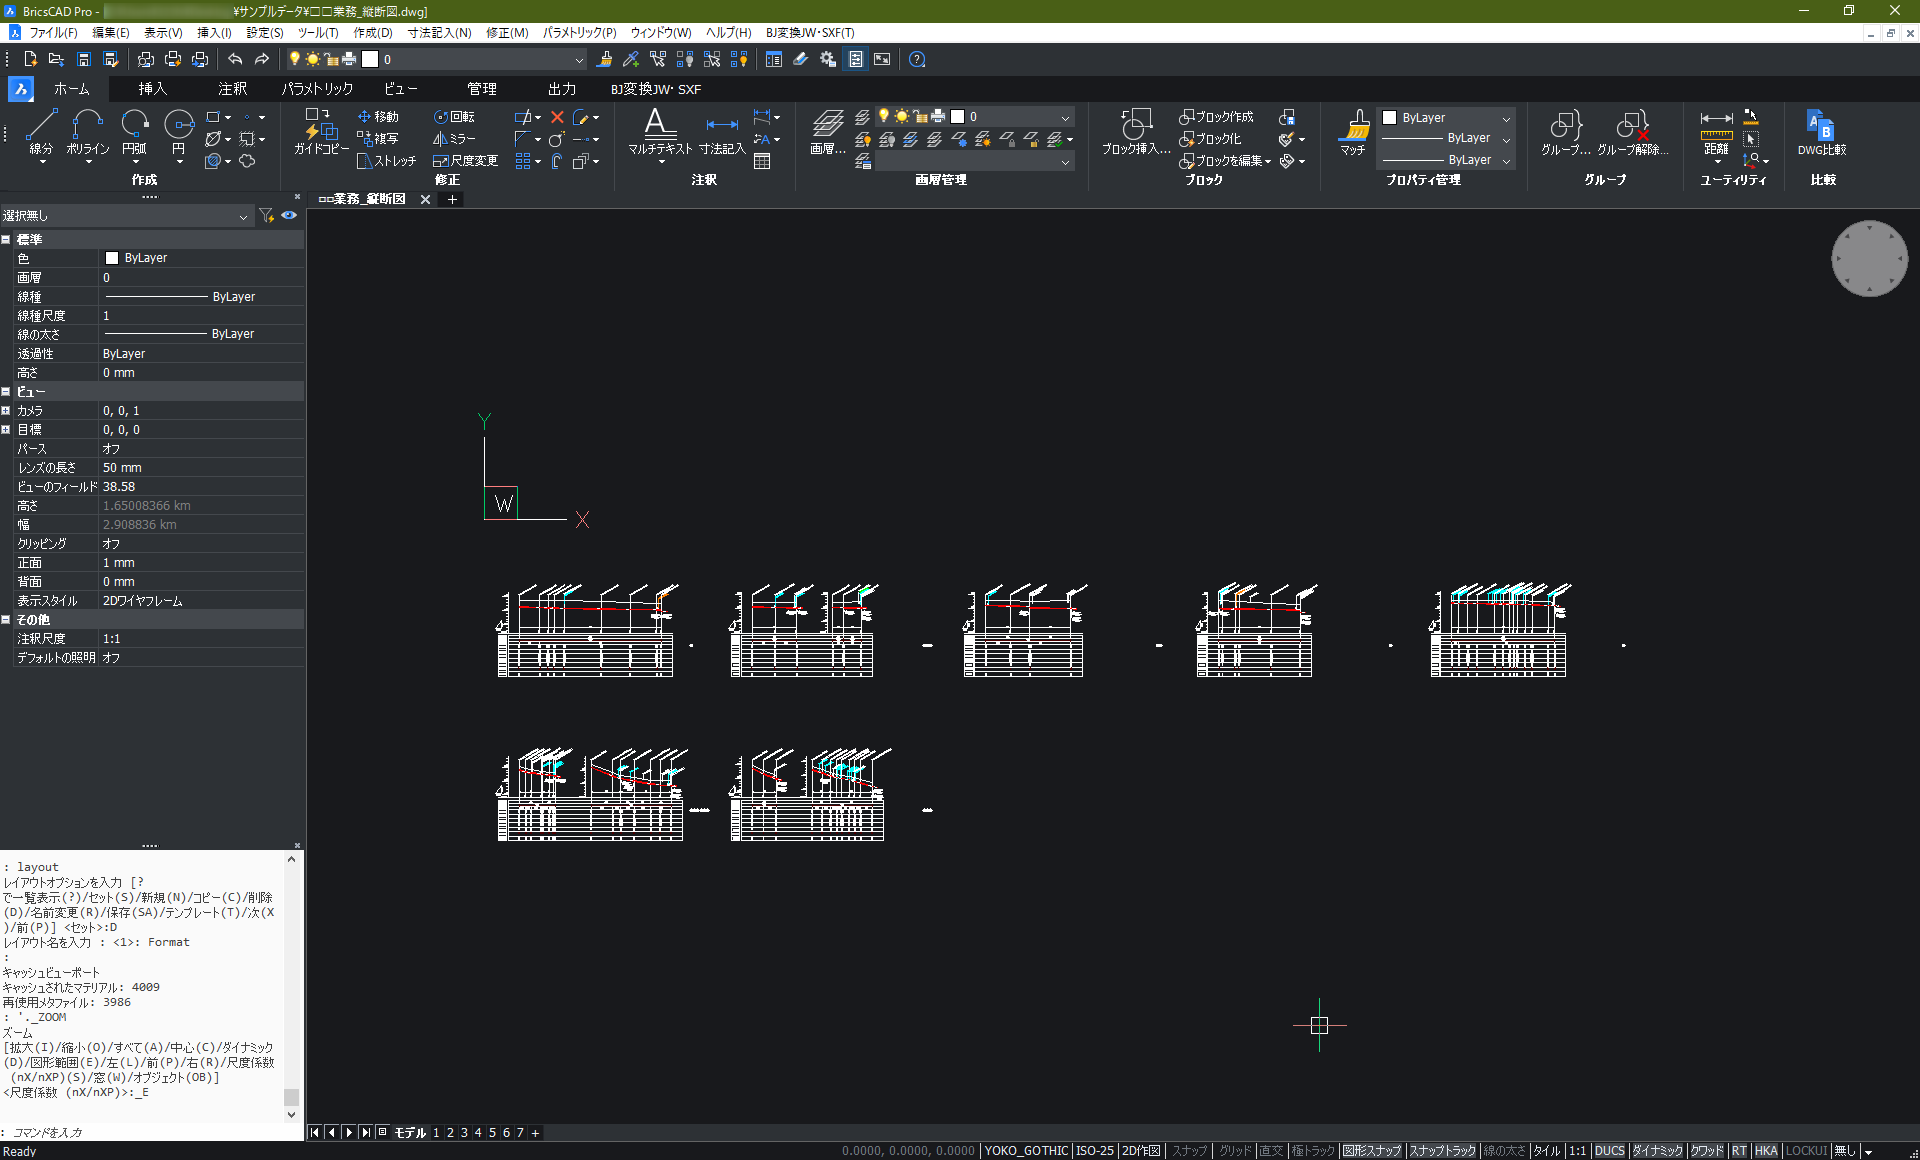Expand the カメラ property row
Viewport: 1920px width, 1160px height.
coord(6,411)
